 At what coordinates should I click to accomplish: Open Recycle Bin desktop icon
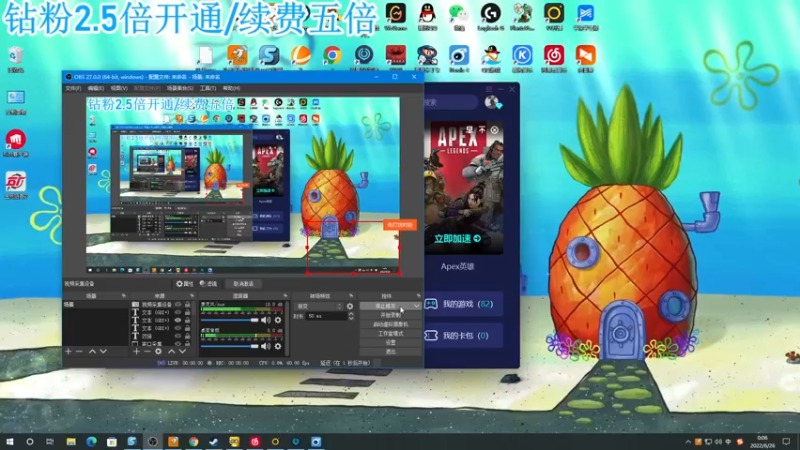(16, 59)
